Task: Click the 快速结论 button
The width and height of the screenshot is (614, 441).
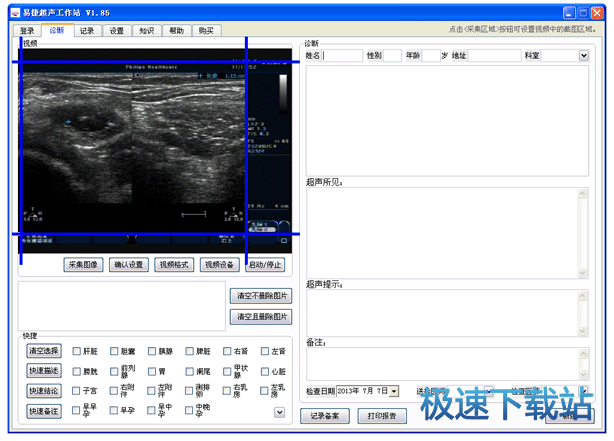Action: pyautogui.click(x=44, y=390)
